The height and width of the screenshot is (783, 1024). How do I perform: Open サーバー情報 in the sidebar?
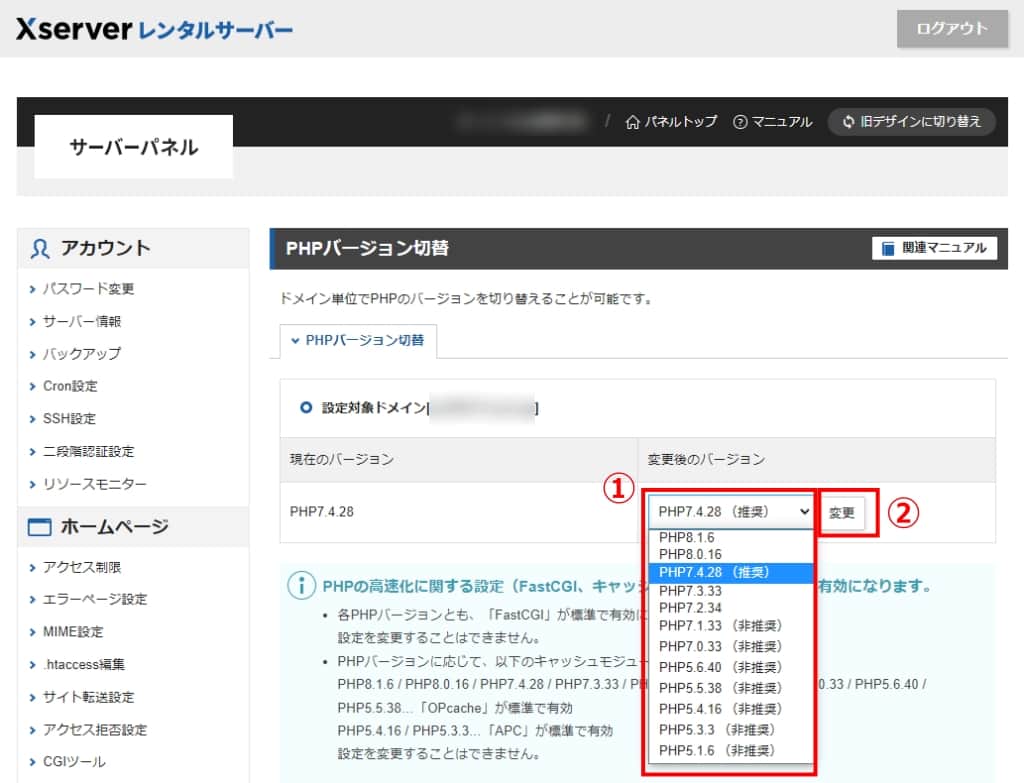coord(82,321)
